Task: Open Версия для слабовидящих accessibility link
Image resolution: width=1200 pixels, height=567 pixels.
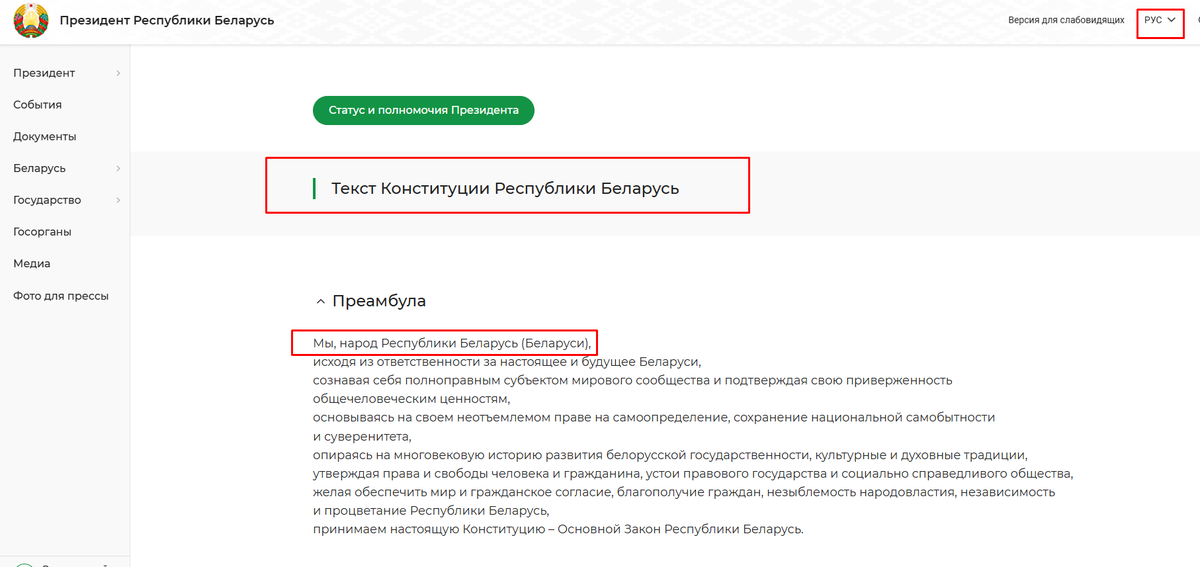Action: coord(1066,20)
